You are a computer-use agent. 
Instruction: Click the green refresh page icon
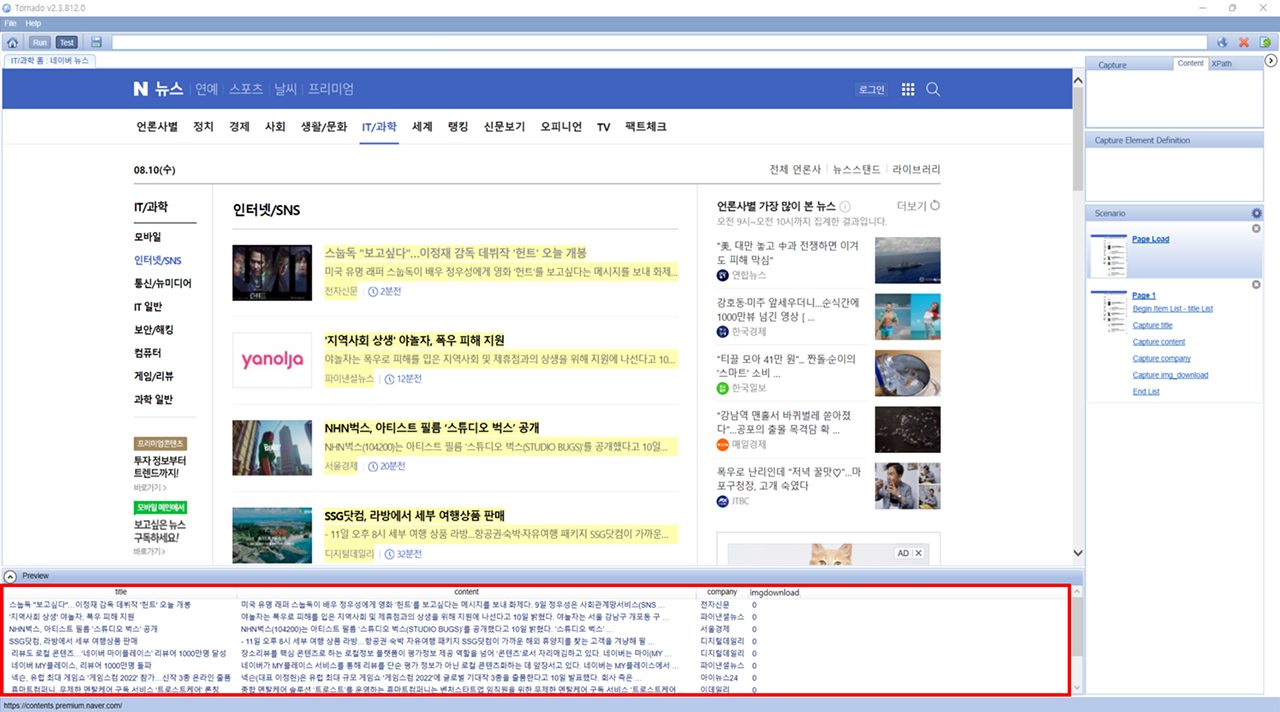[x=1266, y=42]
